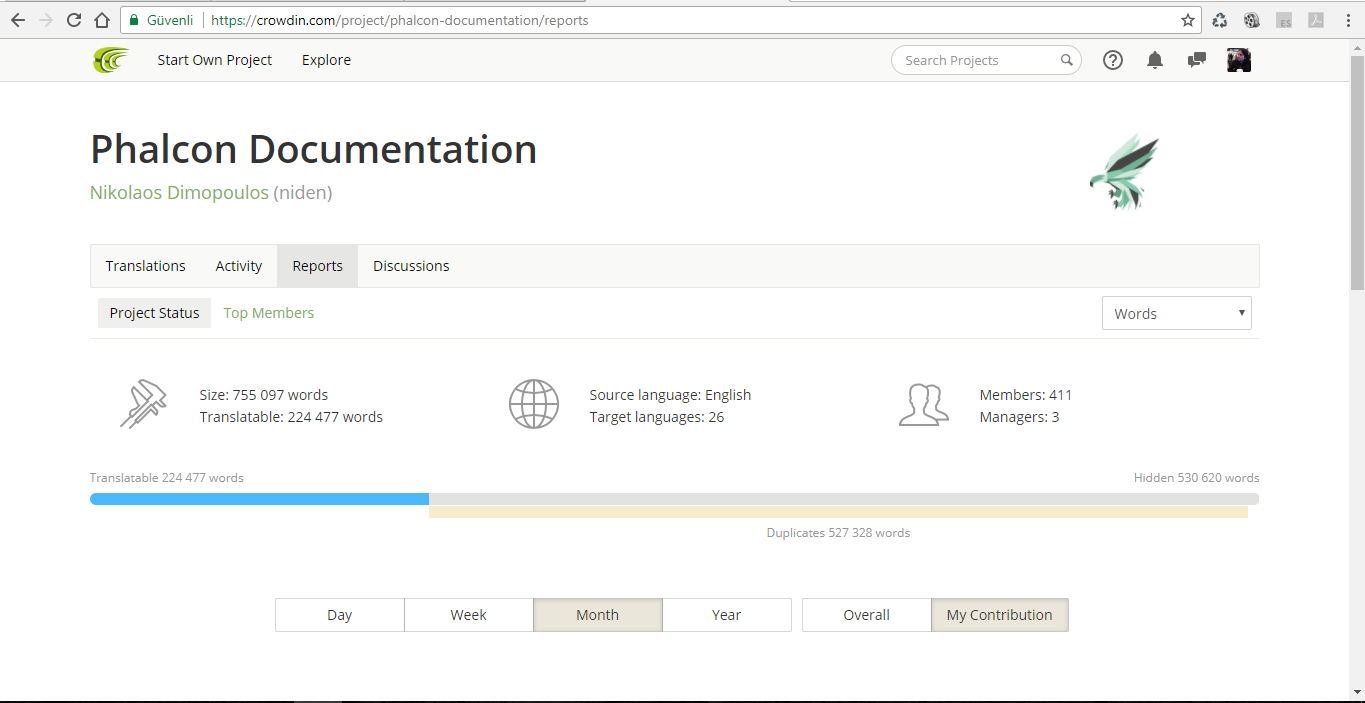Click the "Source language: English" text
The width and height of the screenshot is (1365, 703).
pyautogui.click(x=670, y=395)
